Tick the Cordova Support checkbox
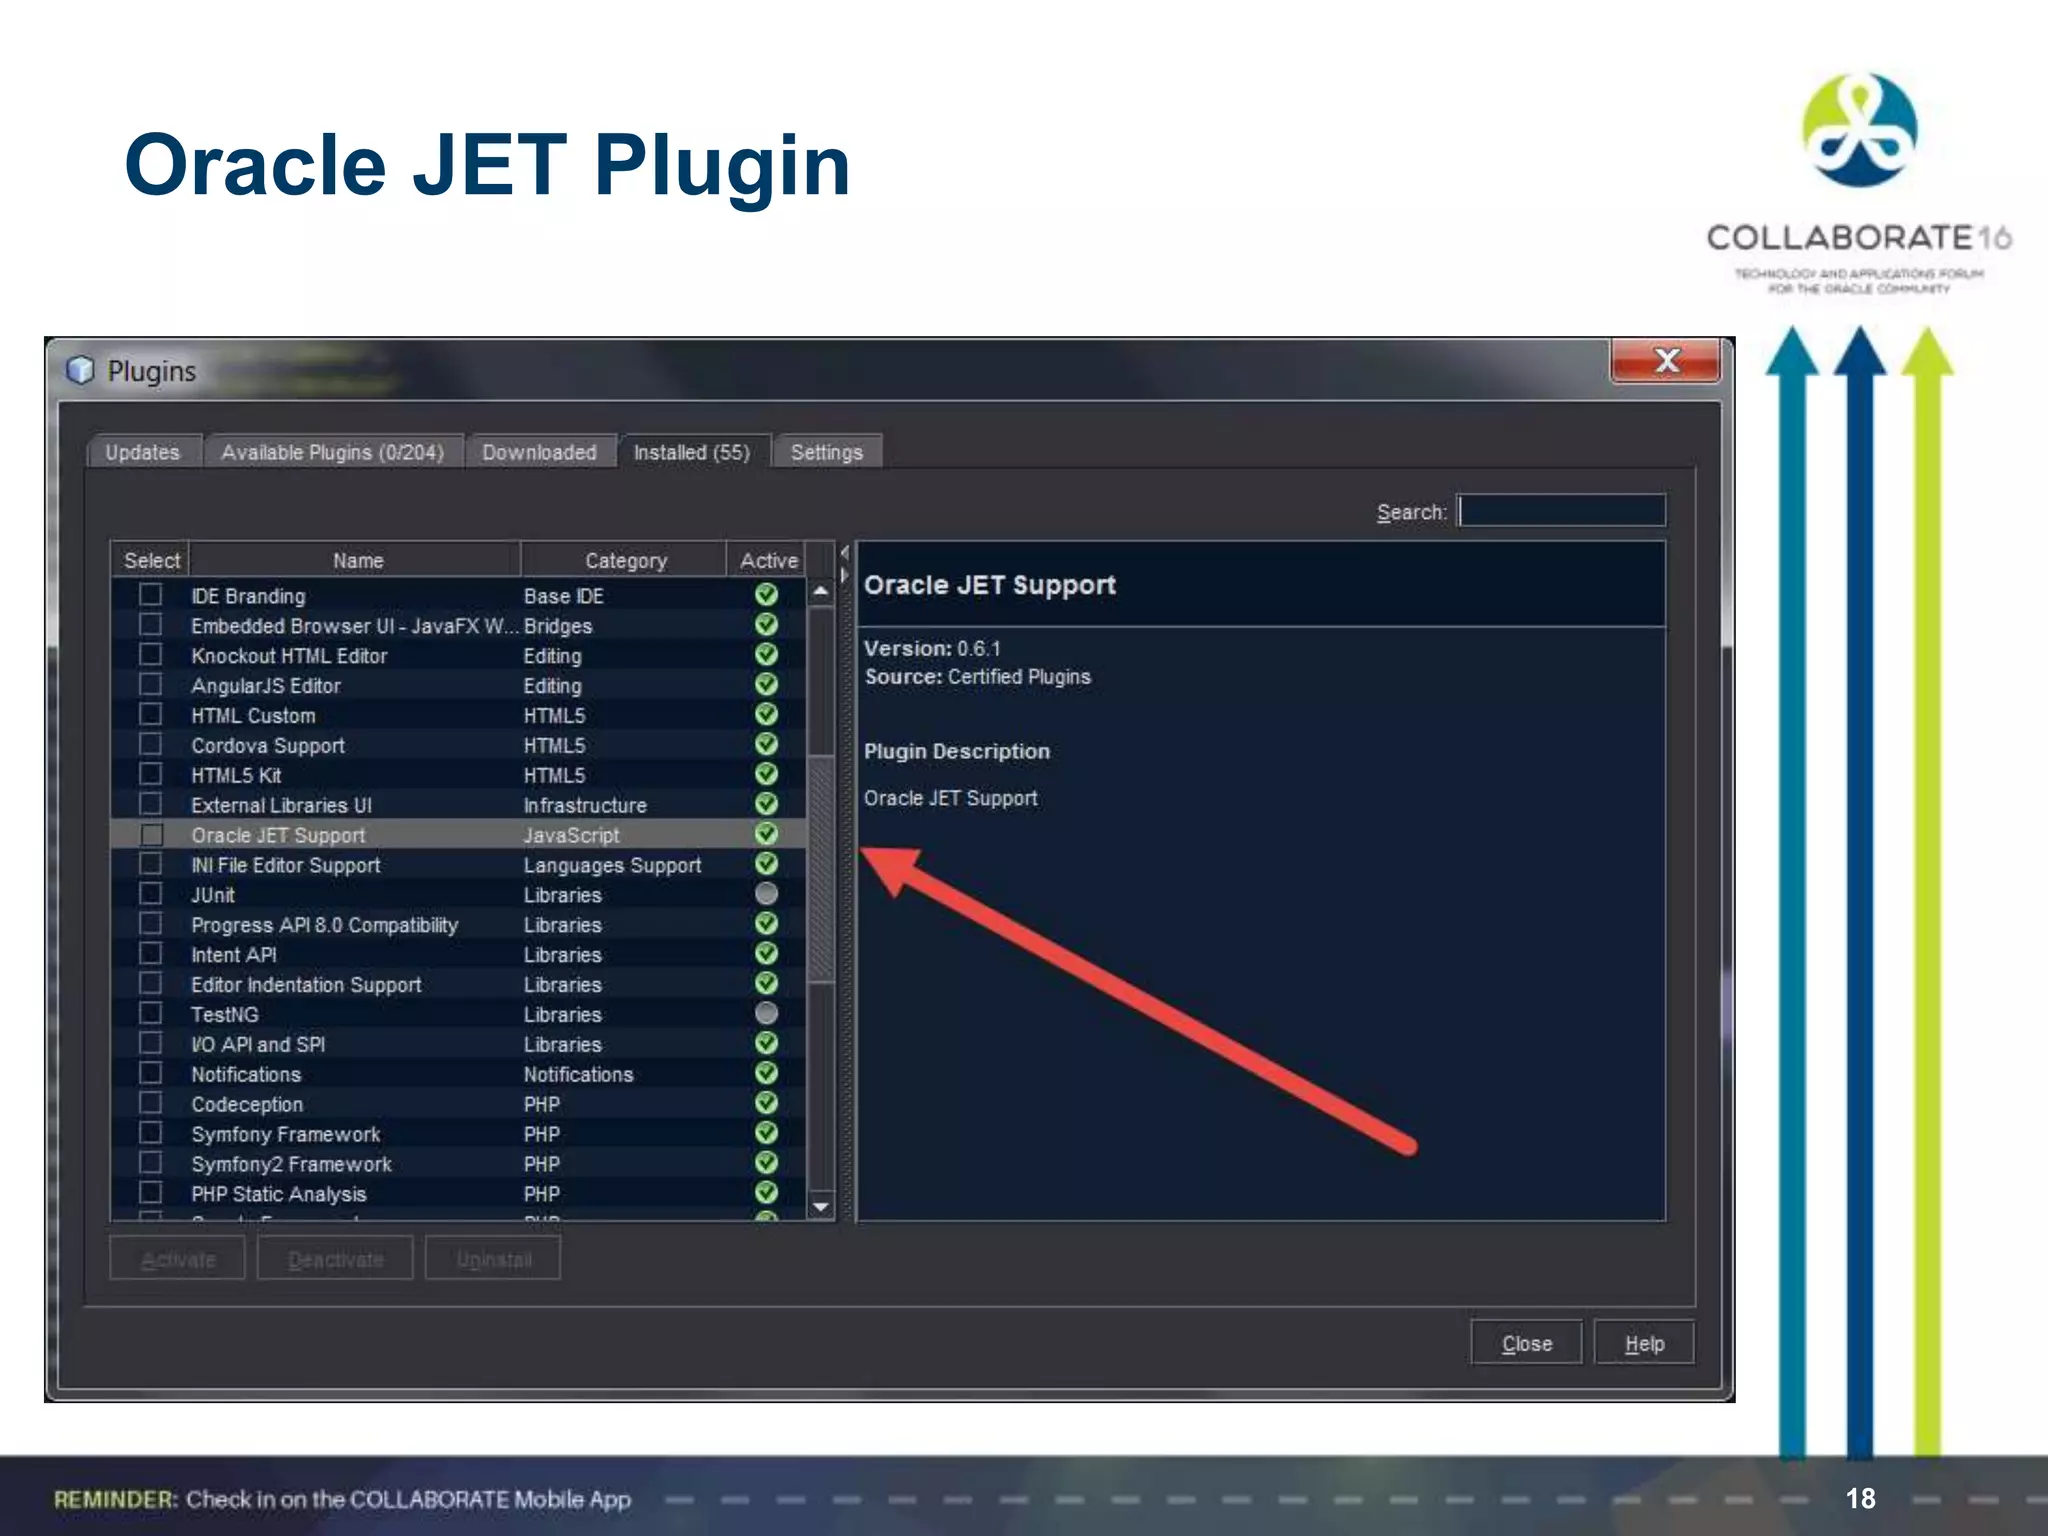Screen dimensions: 2048x1536 click(x=151, y=745)
